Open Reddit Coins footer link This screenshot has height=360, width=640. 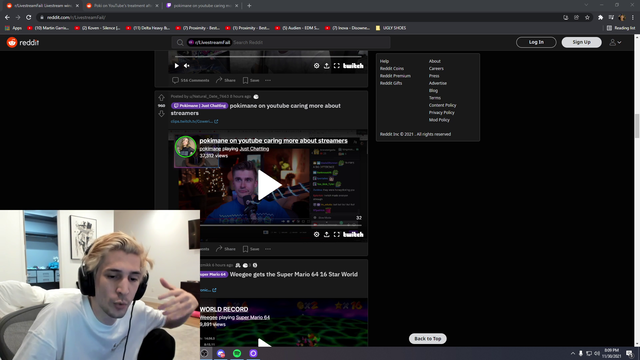pyautogui.click(x=392, y=69)
